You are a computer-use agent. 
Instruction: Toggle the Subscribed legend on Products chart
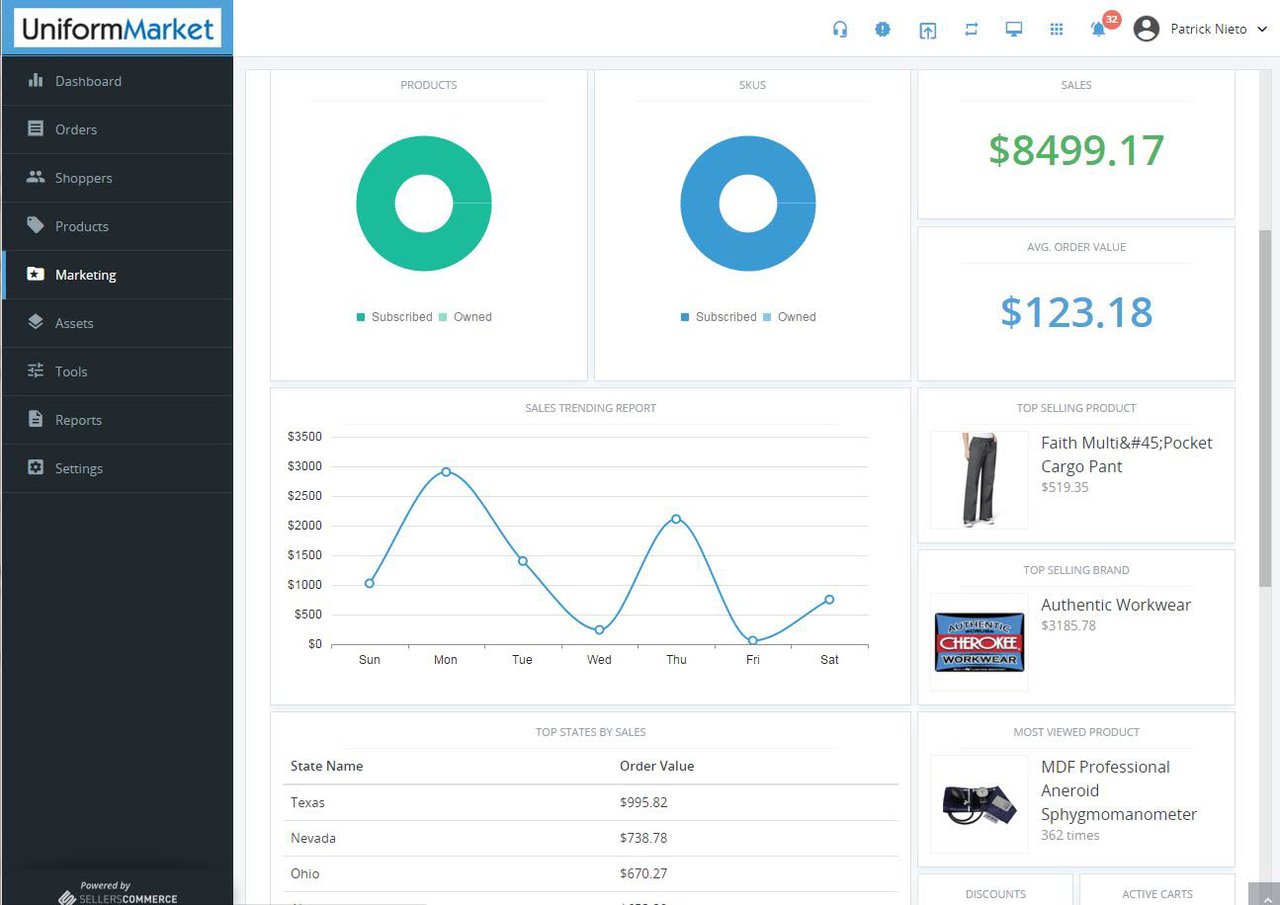pyautogui.click(x=394, y=316)
